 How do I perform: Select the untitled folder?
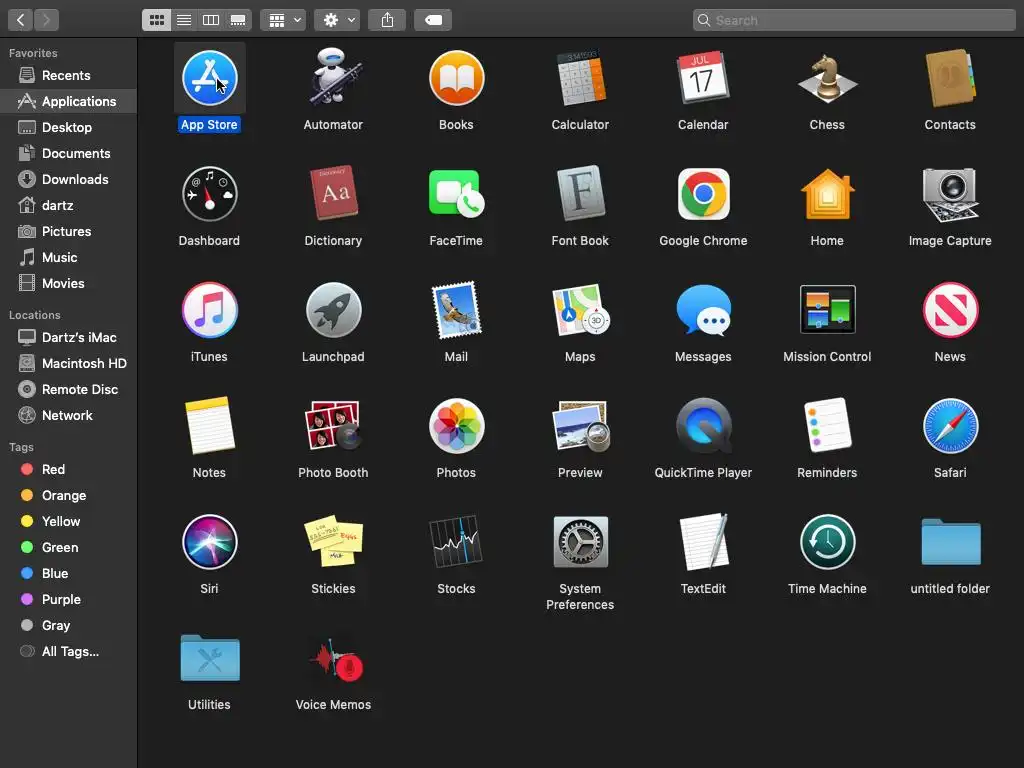click(x=950, y=542)
